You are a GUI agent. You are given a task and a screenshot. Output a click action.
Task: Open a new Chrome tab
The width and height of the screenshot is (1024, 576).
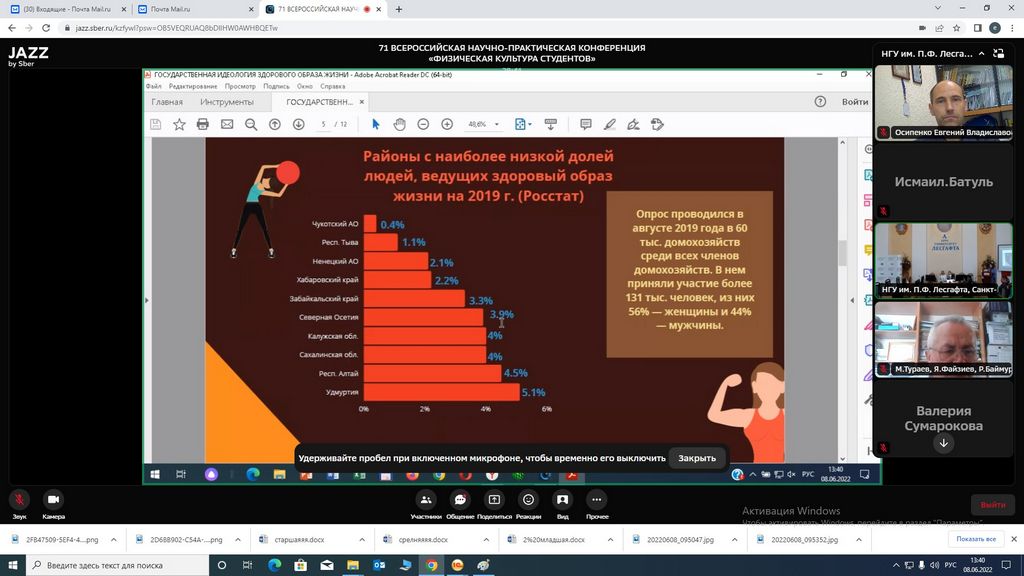coord(399,9)
